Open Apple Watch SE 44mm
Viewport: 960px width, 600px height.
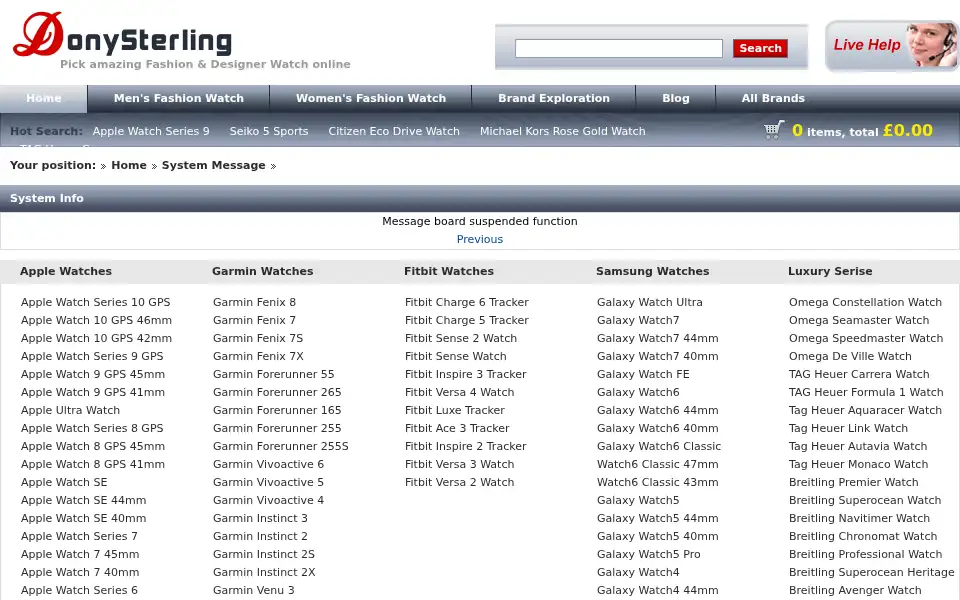tap(83, 500)
